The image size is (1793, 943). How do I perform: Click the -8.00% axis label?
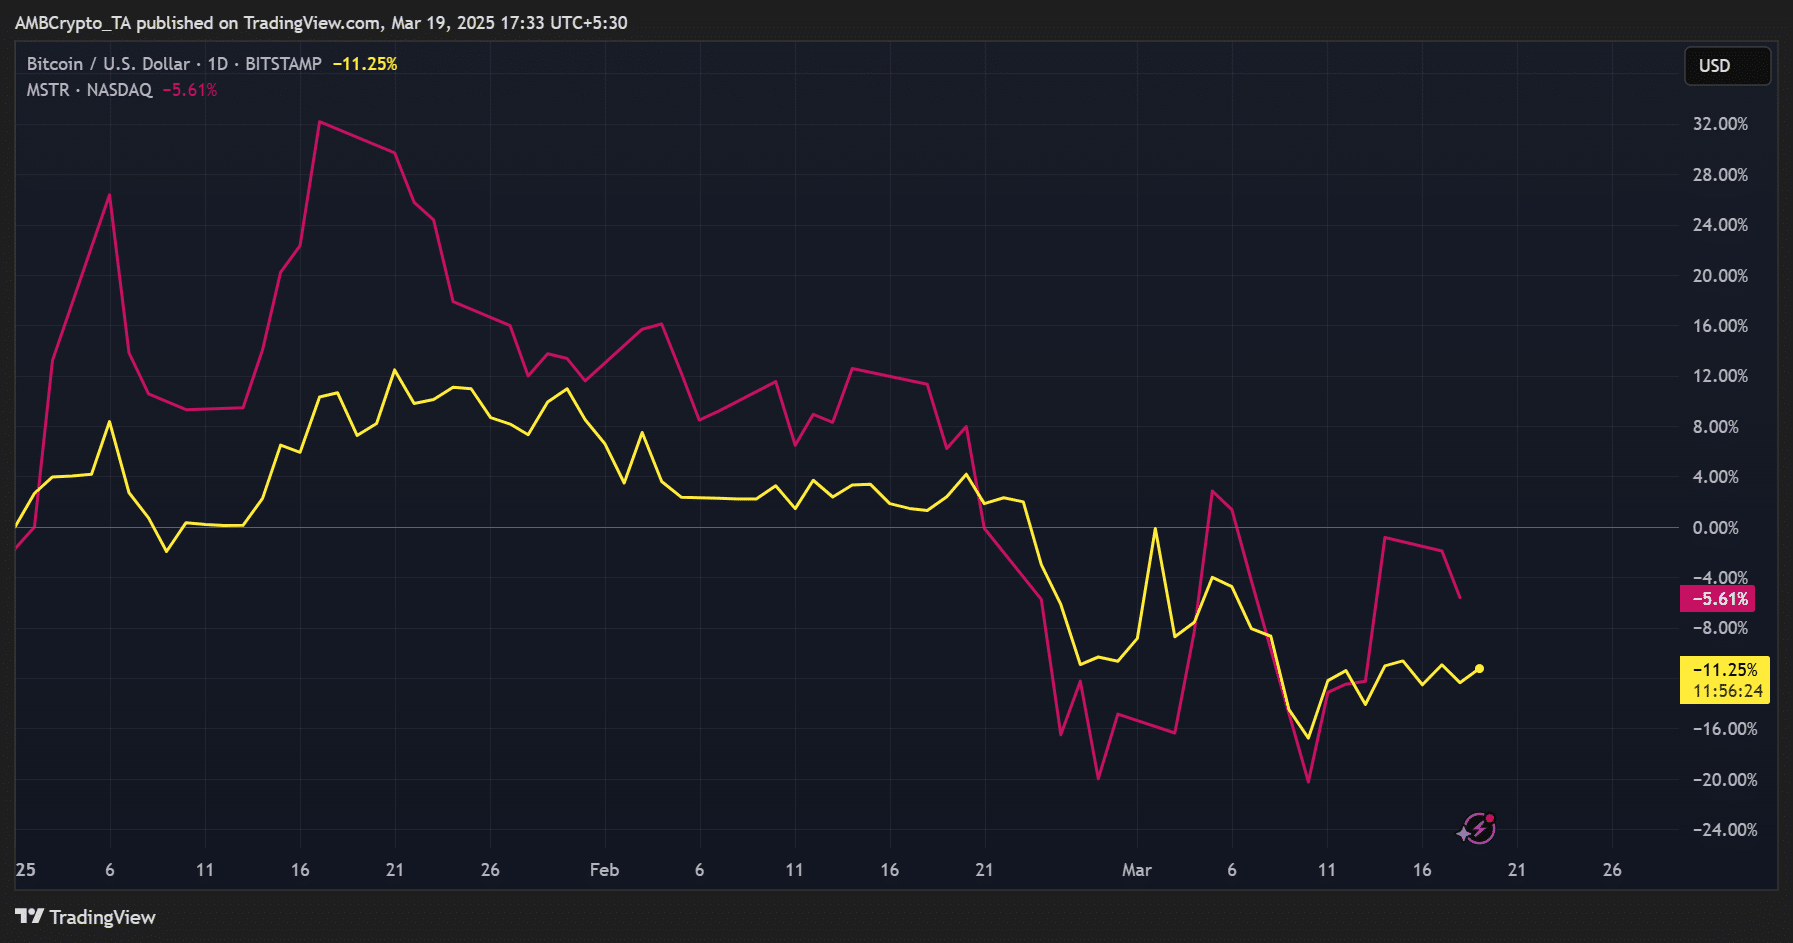pyautogui.click(x=1720, y=628)
